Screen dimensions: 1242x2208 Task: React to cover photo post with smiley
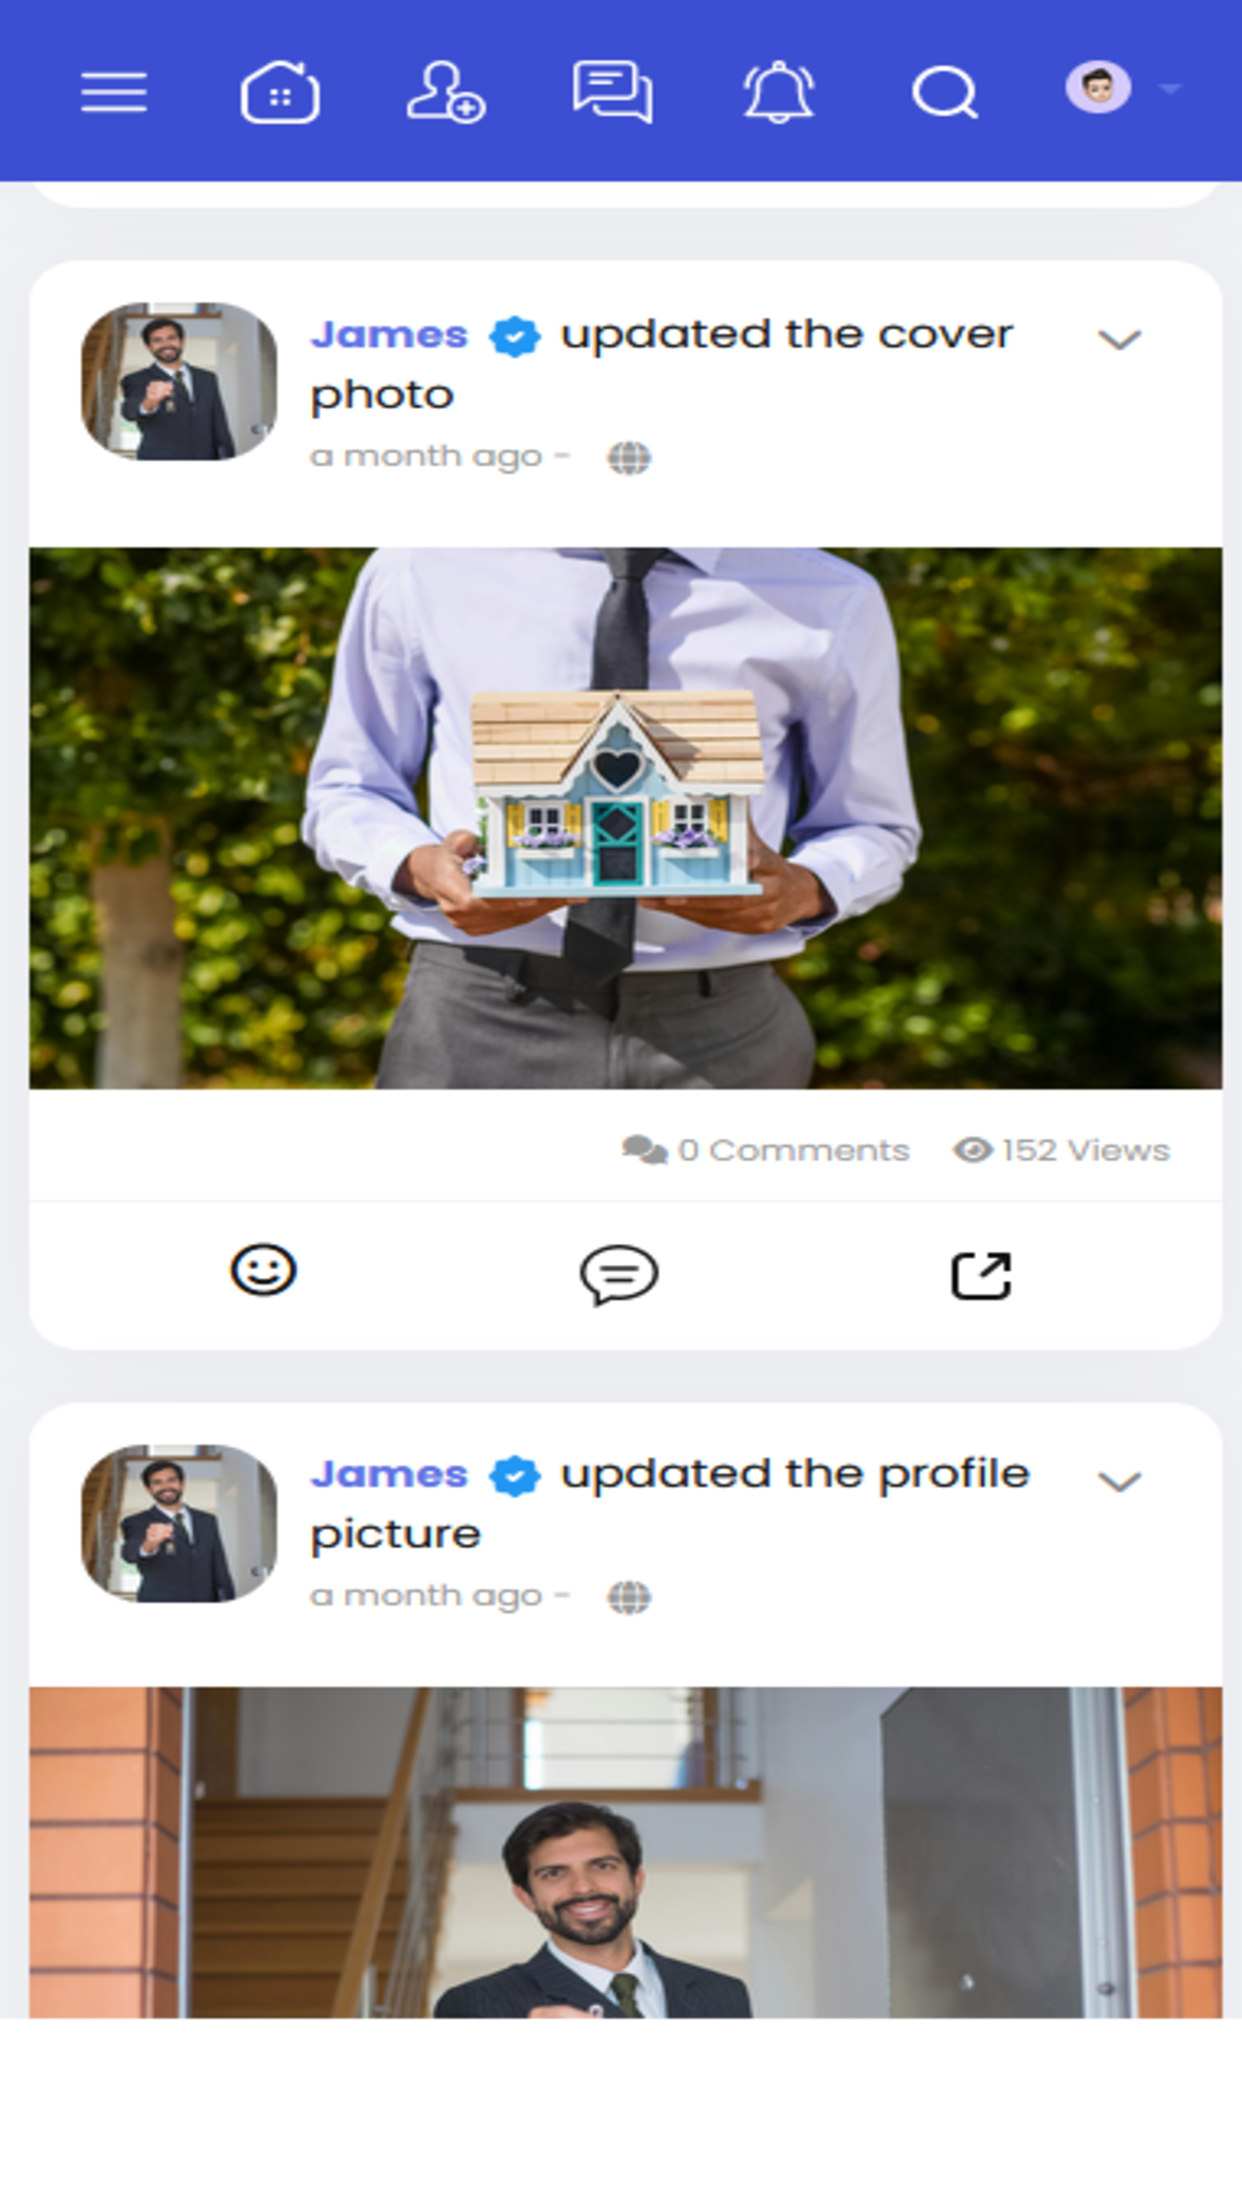tap(263, 1270)
